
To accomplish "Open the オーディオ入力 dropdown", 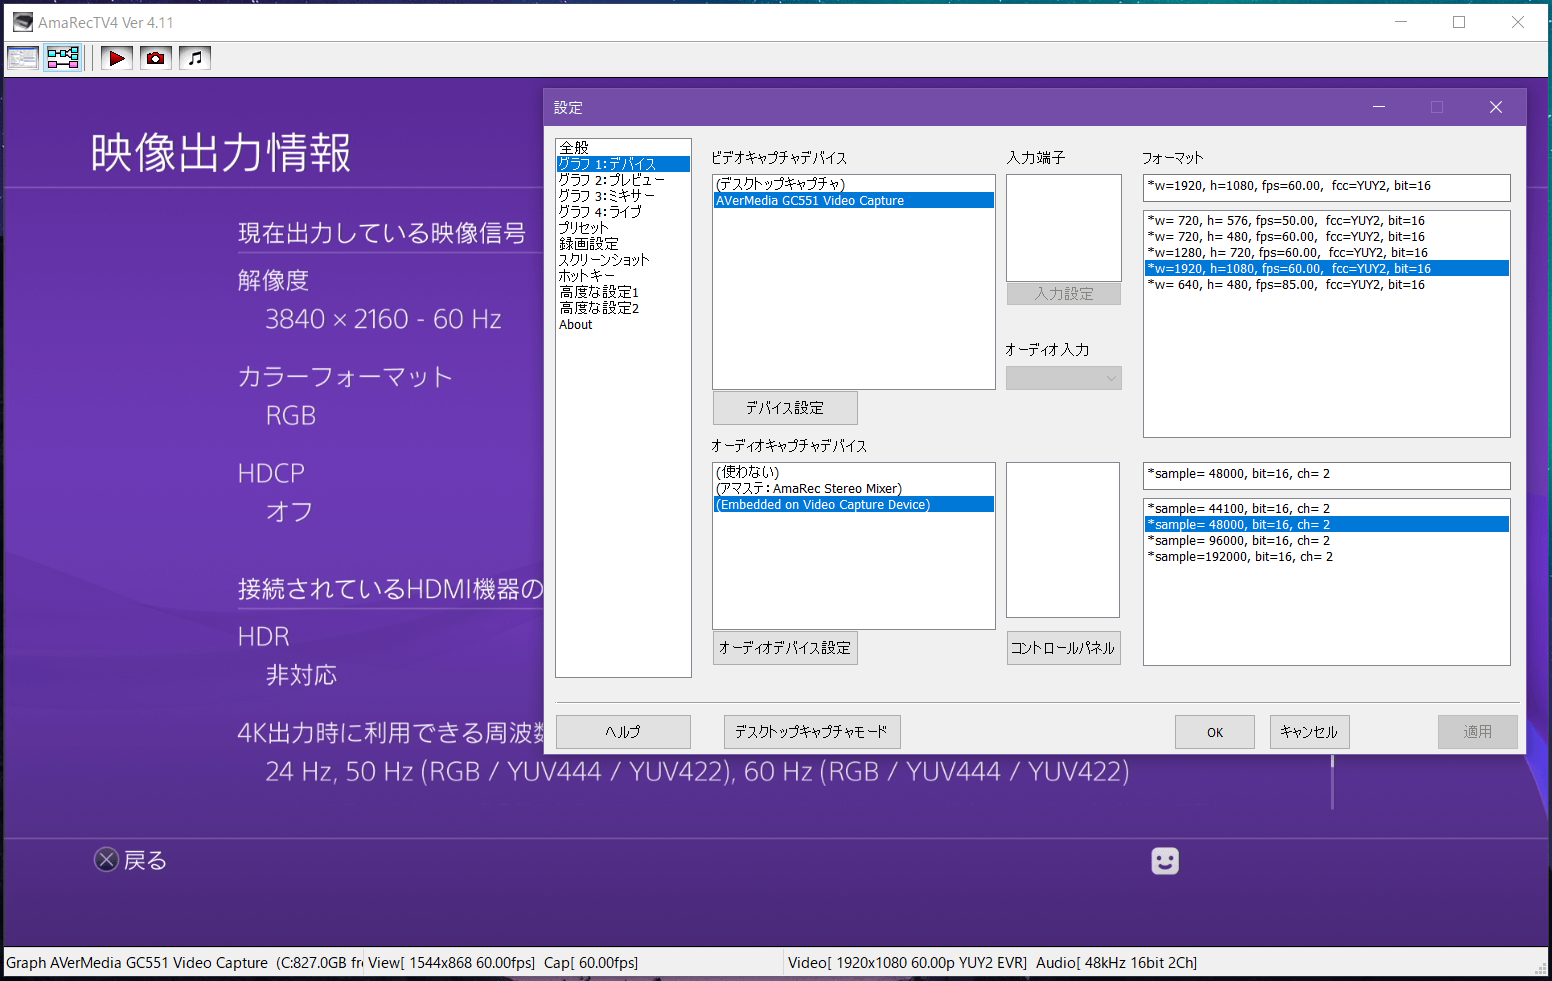I will point(1064,378).
